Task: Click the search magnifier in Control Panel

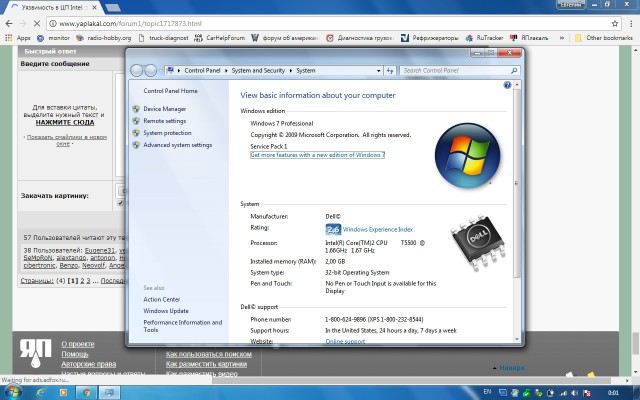Action: point(514,71)
